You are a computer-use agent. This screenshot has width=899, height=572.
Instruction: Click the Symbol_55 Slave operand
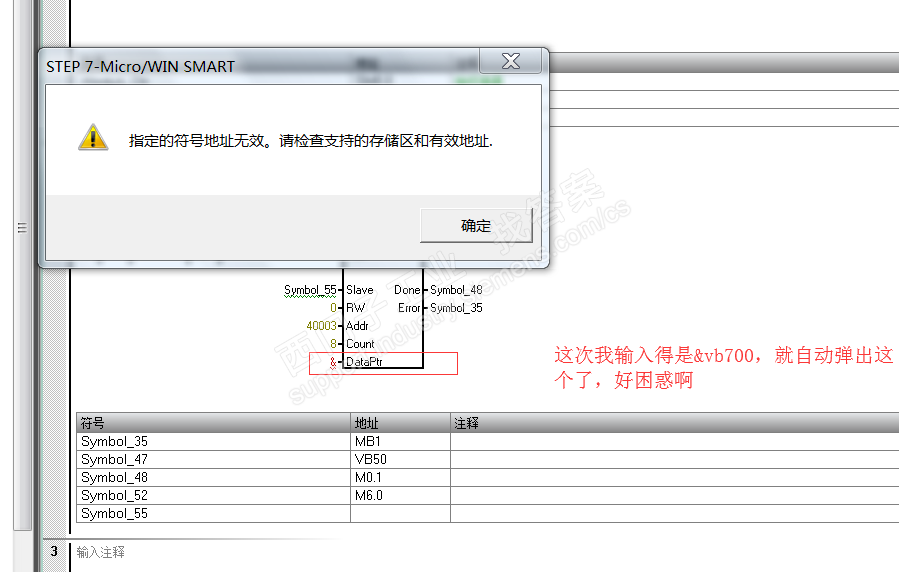tap(310, 290)
